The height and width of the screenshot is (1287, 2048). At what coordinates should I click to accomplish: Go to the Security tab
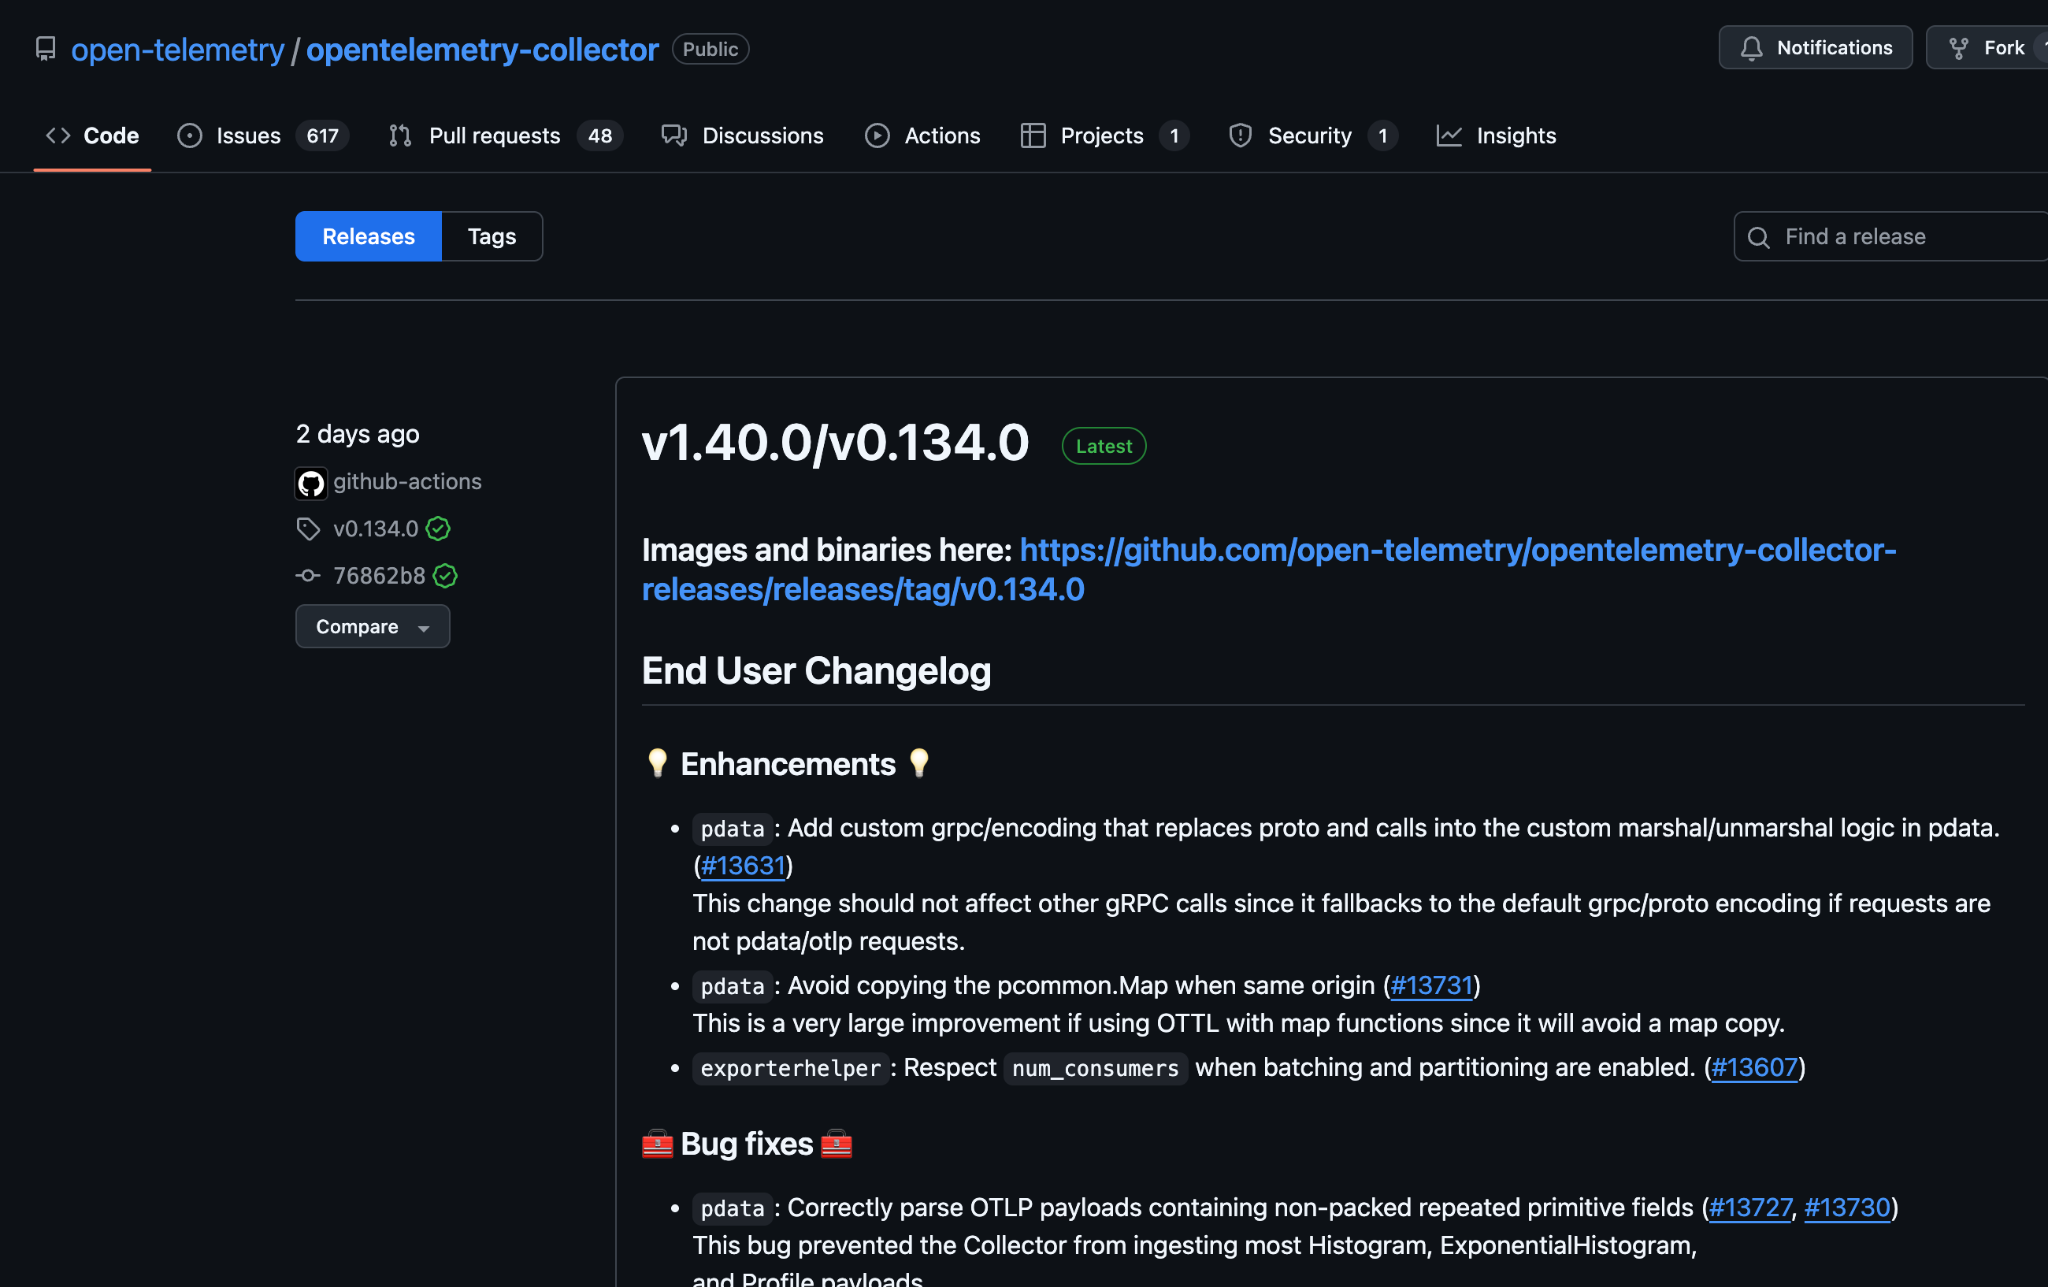coord(1309,136)
